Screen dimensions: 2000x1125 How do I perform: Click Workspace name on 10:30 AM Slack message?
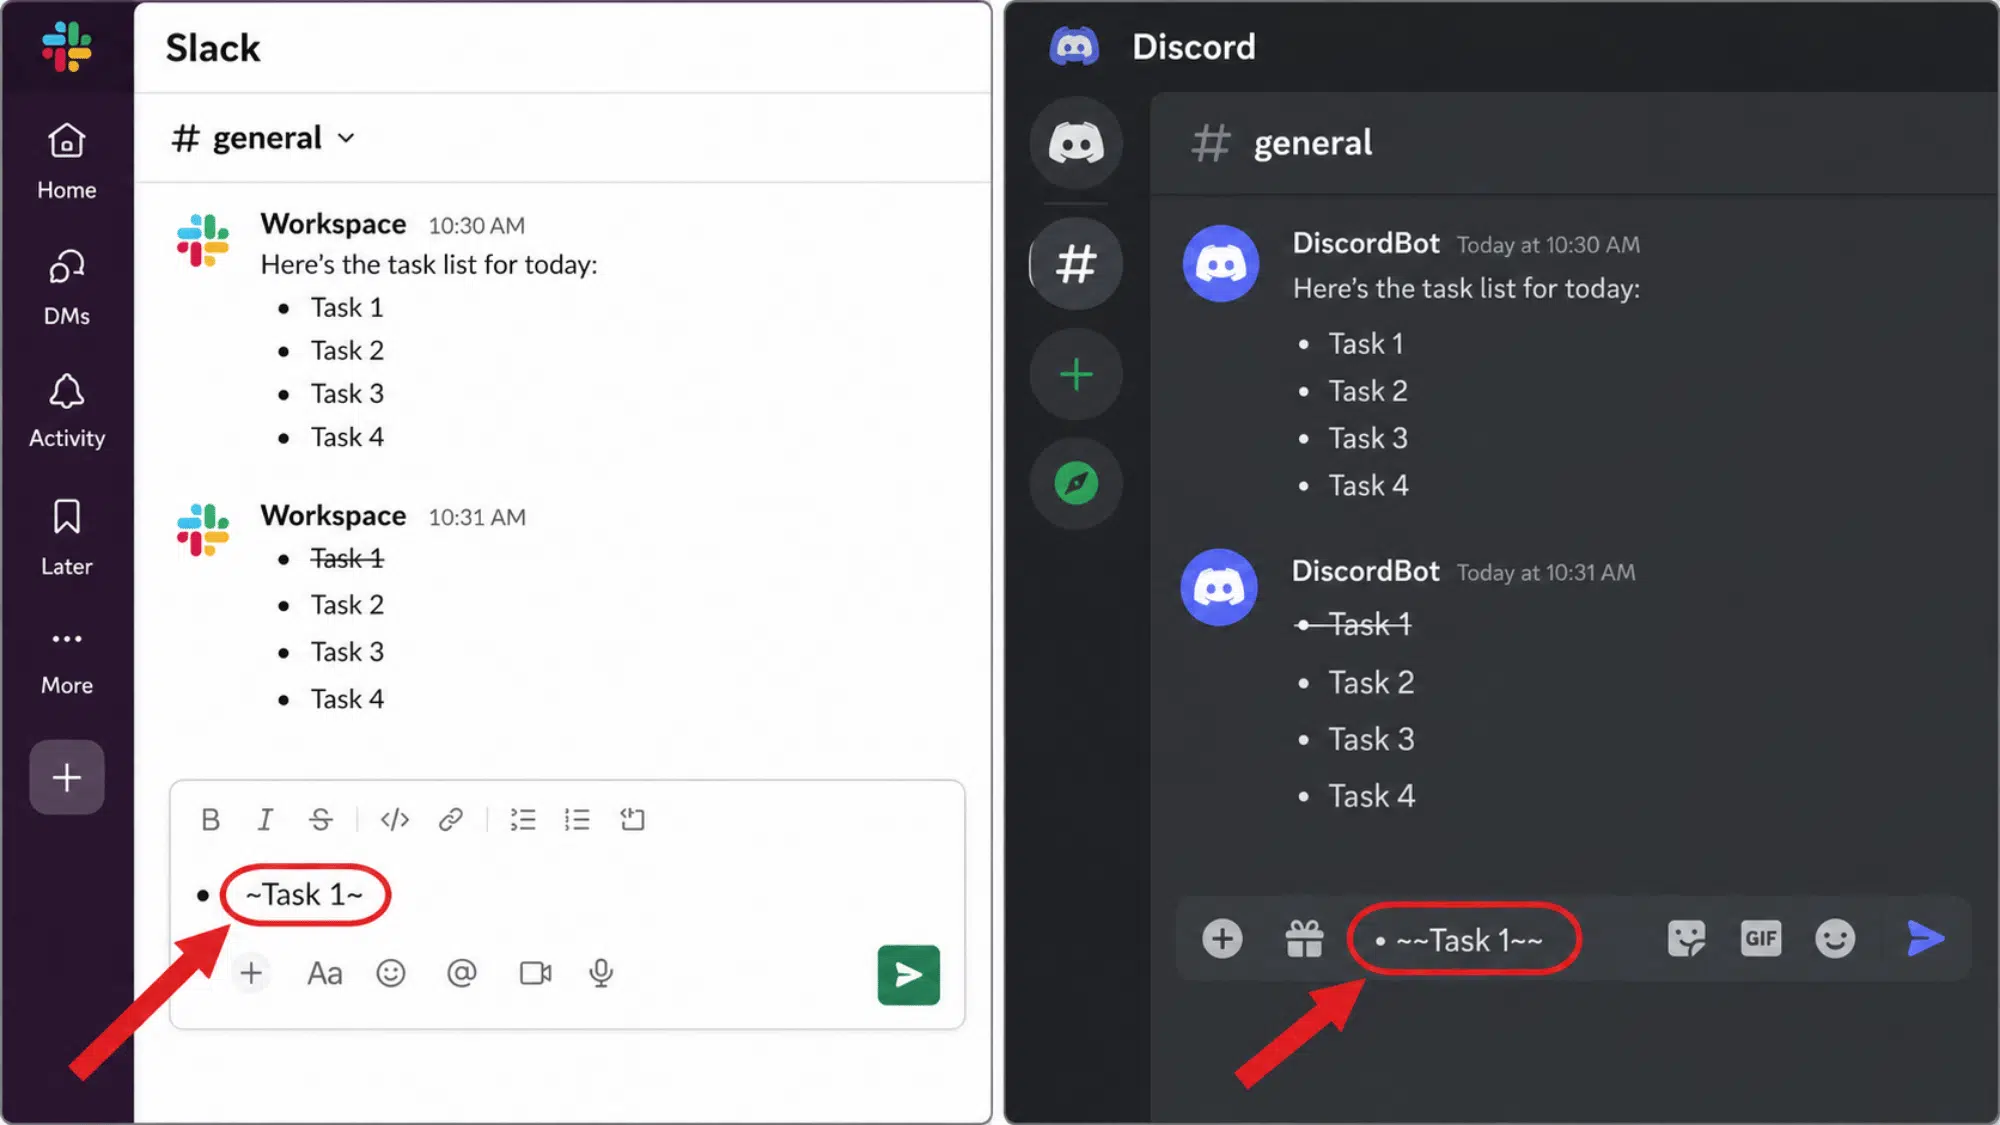click(333, 224)
